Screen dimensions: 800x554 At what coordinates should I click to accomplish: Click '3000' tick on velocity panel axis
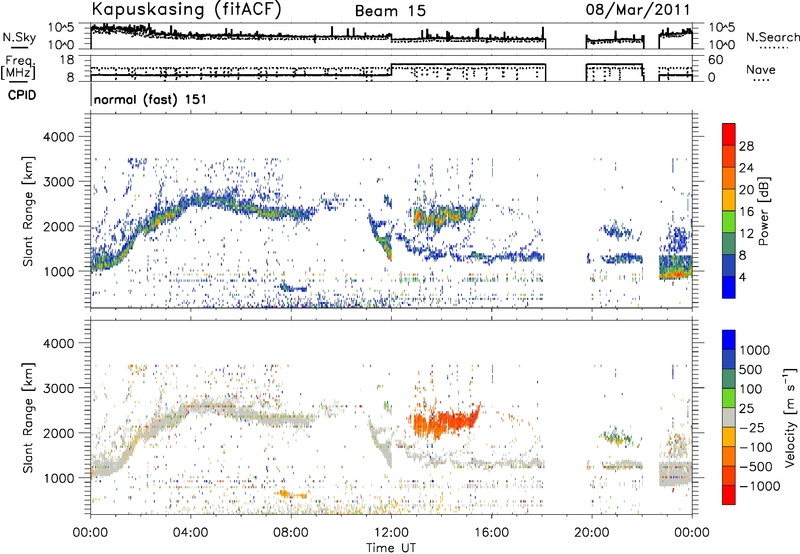coord(58,388)
